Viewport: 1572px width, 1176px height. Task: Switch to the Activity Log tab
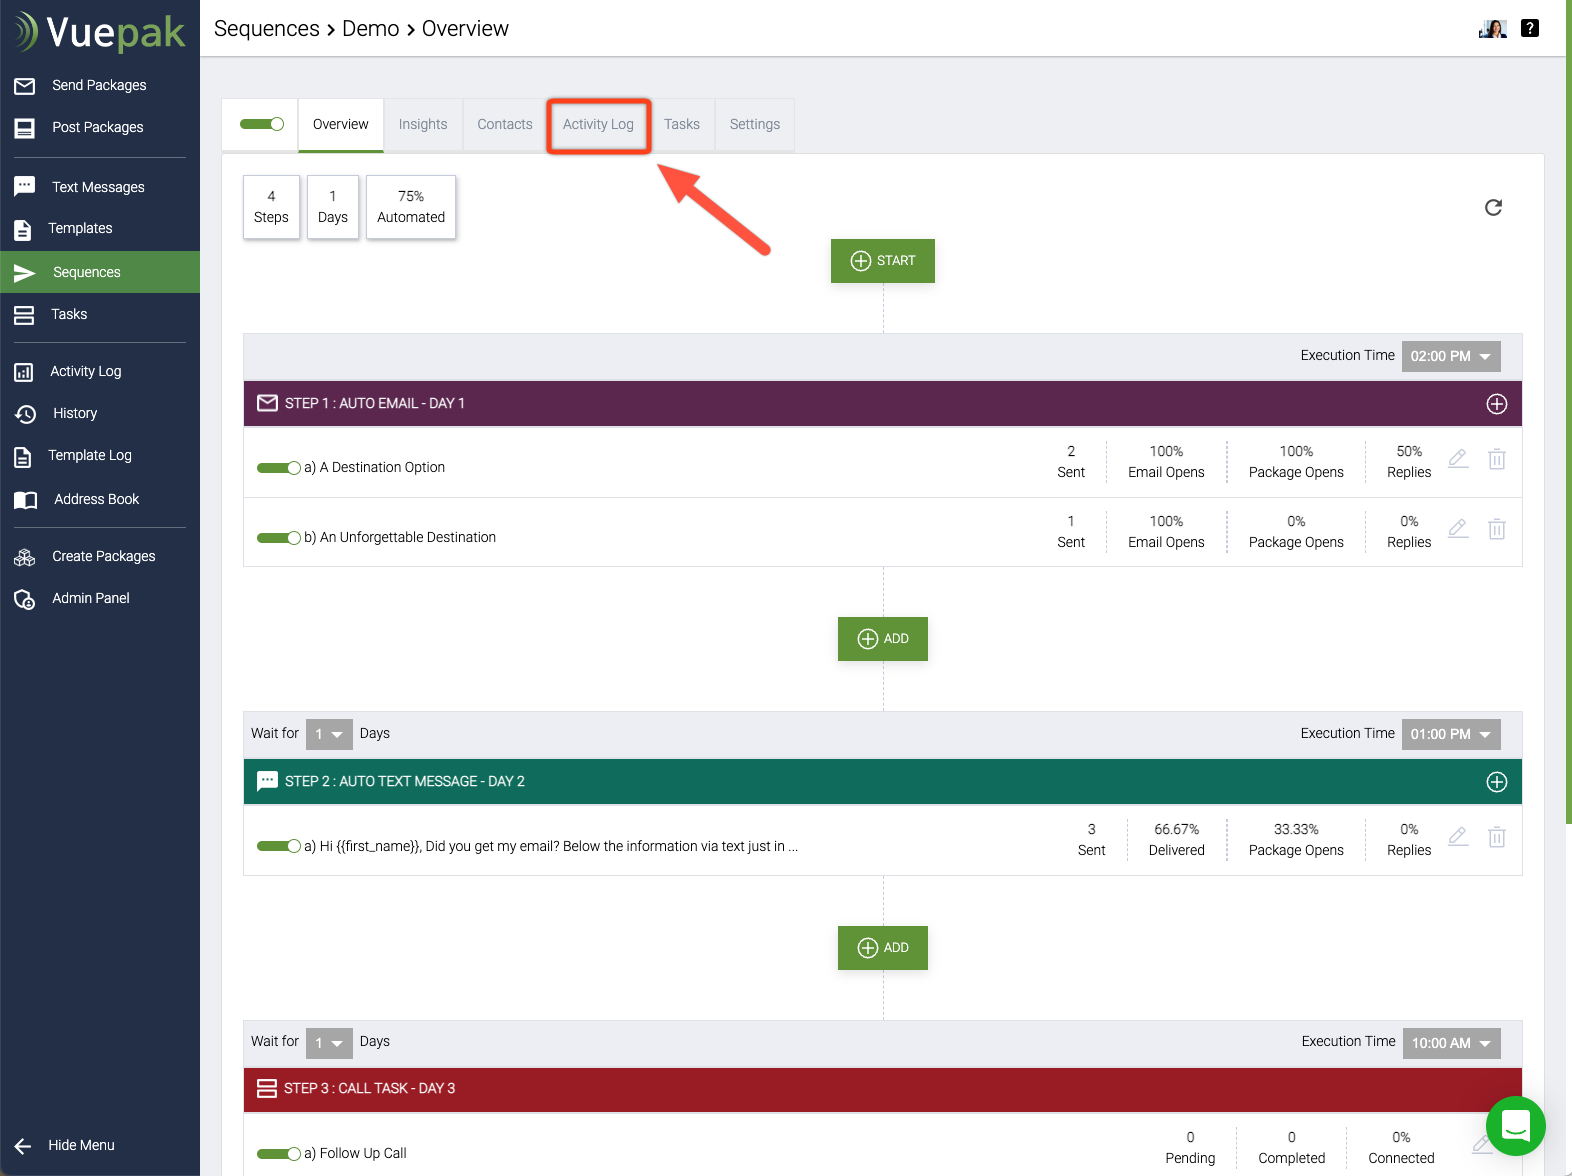(x=598, y=124)
